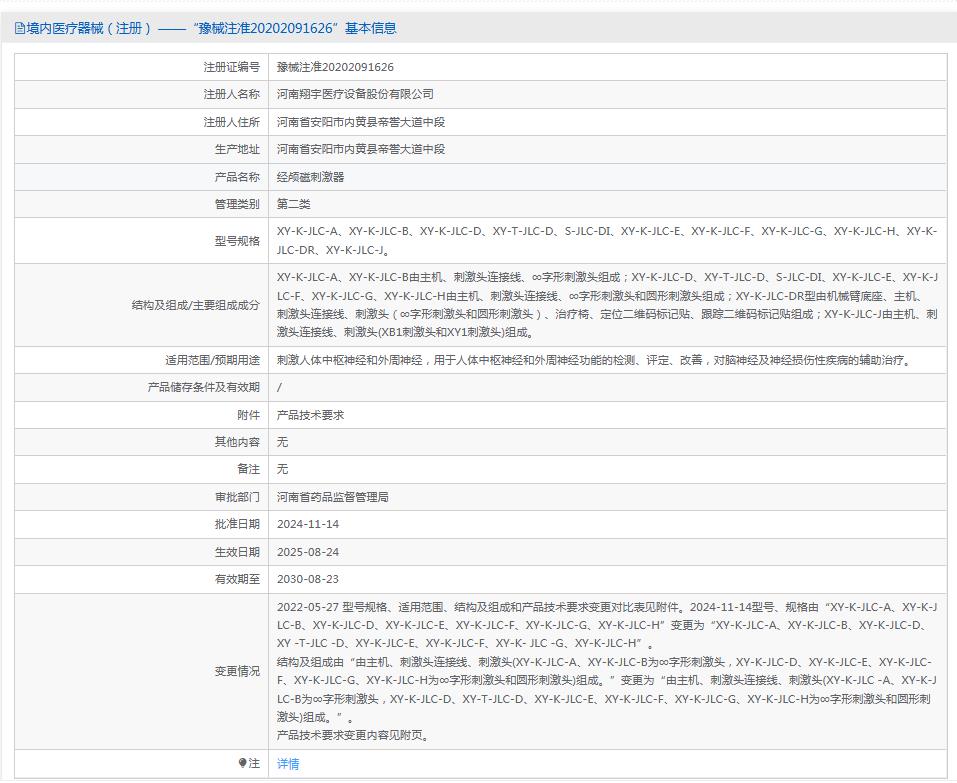Click the 结构及组成/主要组成成分 label

click(x=195, y=305)
